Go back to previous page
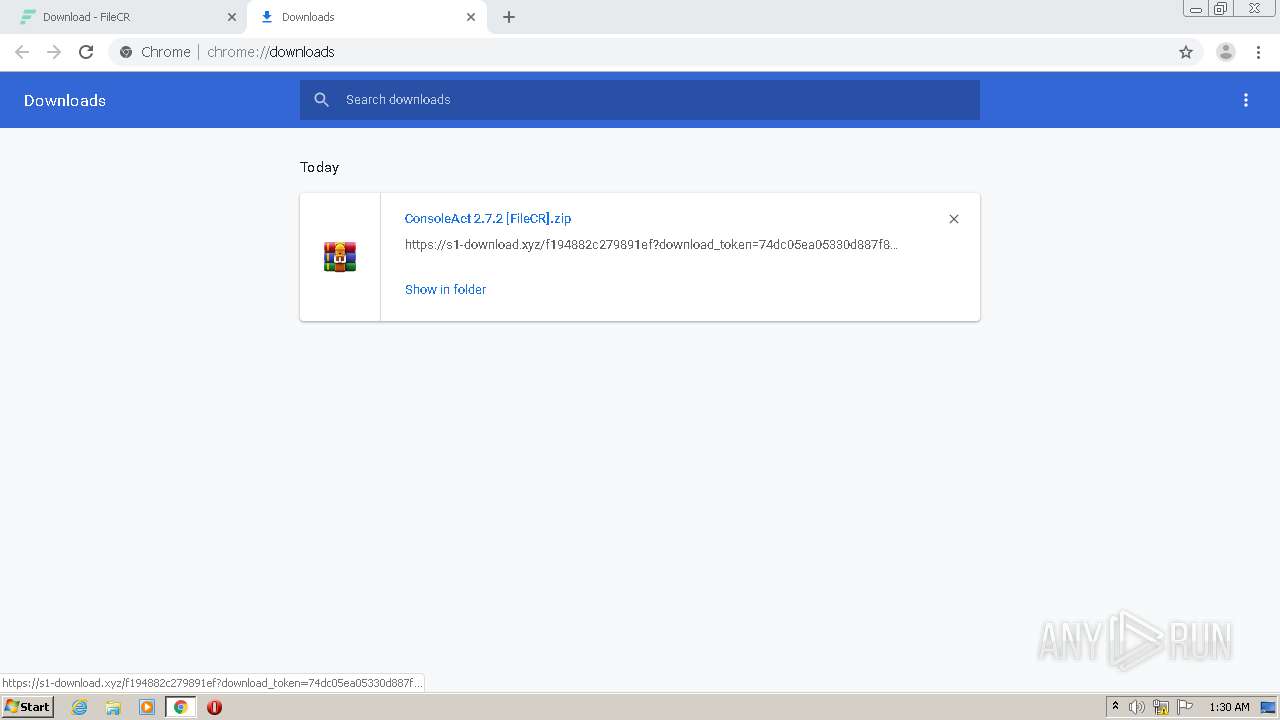 [x=22, y=52]
